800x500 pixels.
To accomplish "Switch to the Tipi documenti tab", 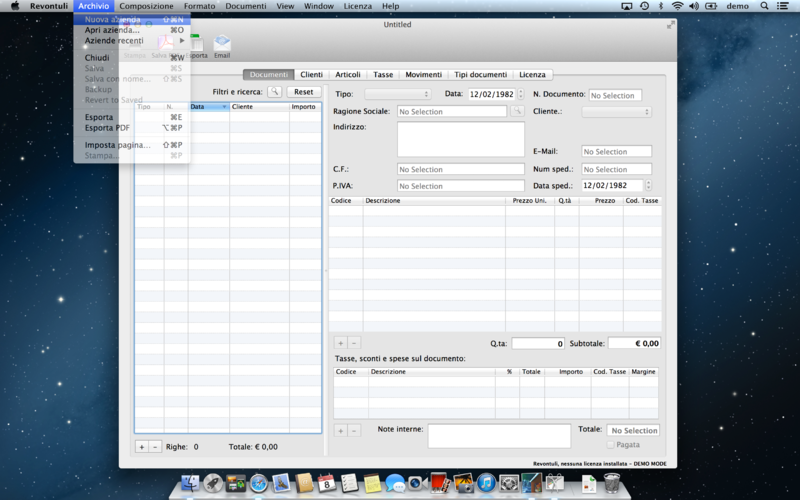I will pos(481,74).
